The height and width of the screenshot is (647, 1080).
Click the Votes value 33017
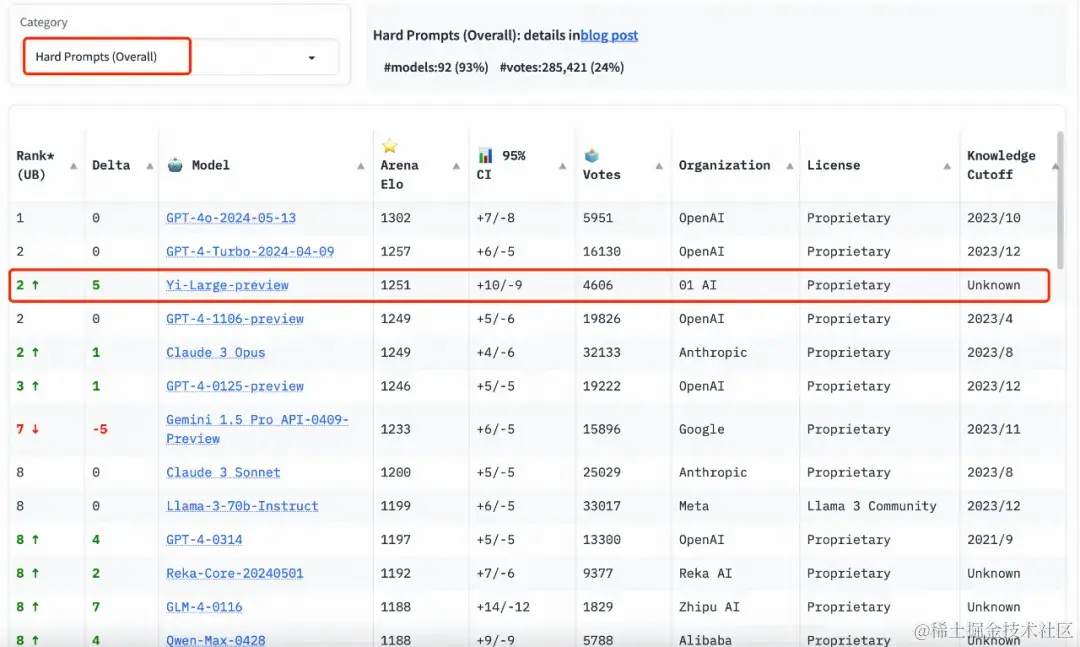pos(601,506)
